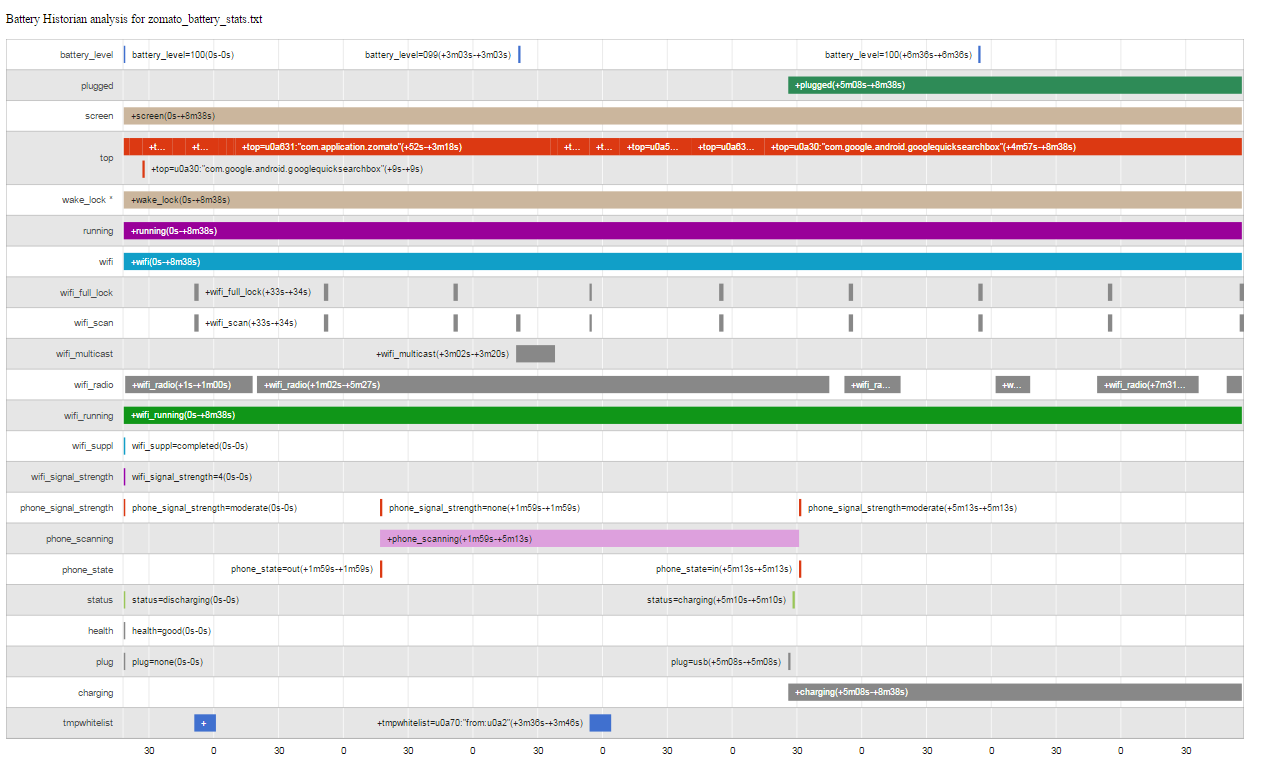
Task: Select the +wifi_radio(+1s-+1m00s) bar
Action: coord(188,385)
